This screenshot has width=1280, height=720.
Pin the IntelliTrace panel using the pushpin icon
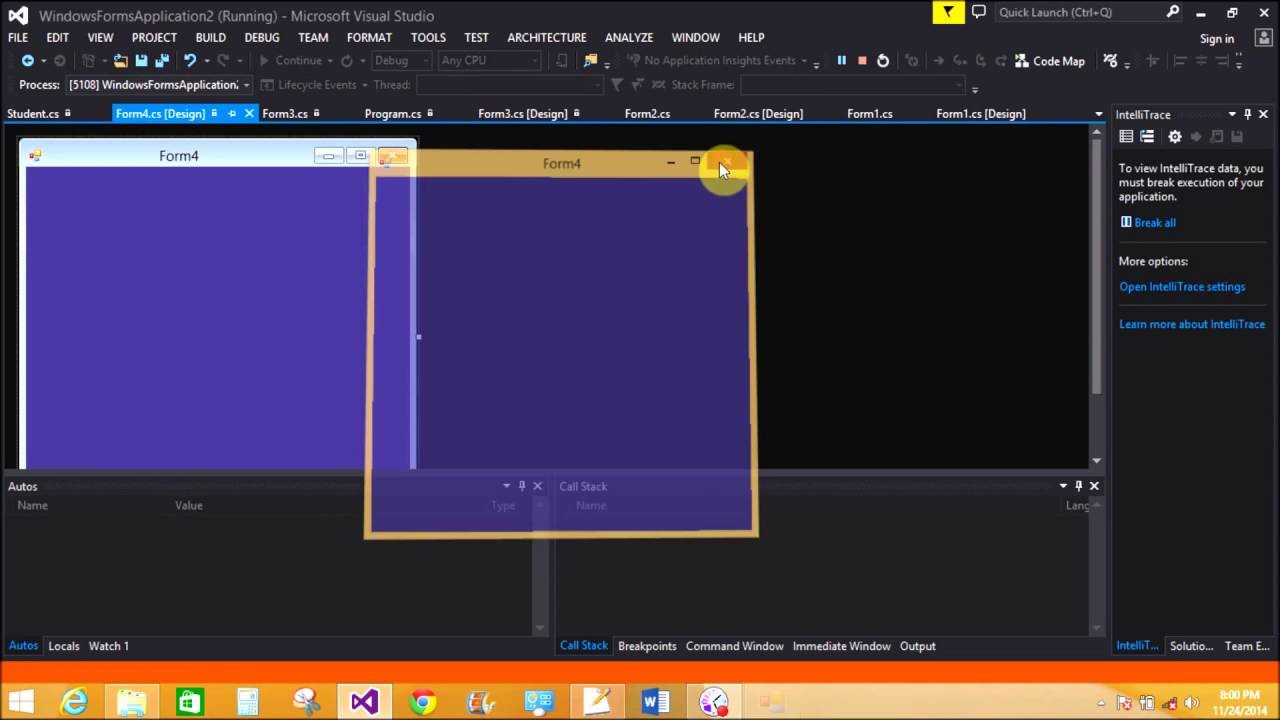[1247, 114]
